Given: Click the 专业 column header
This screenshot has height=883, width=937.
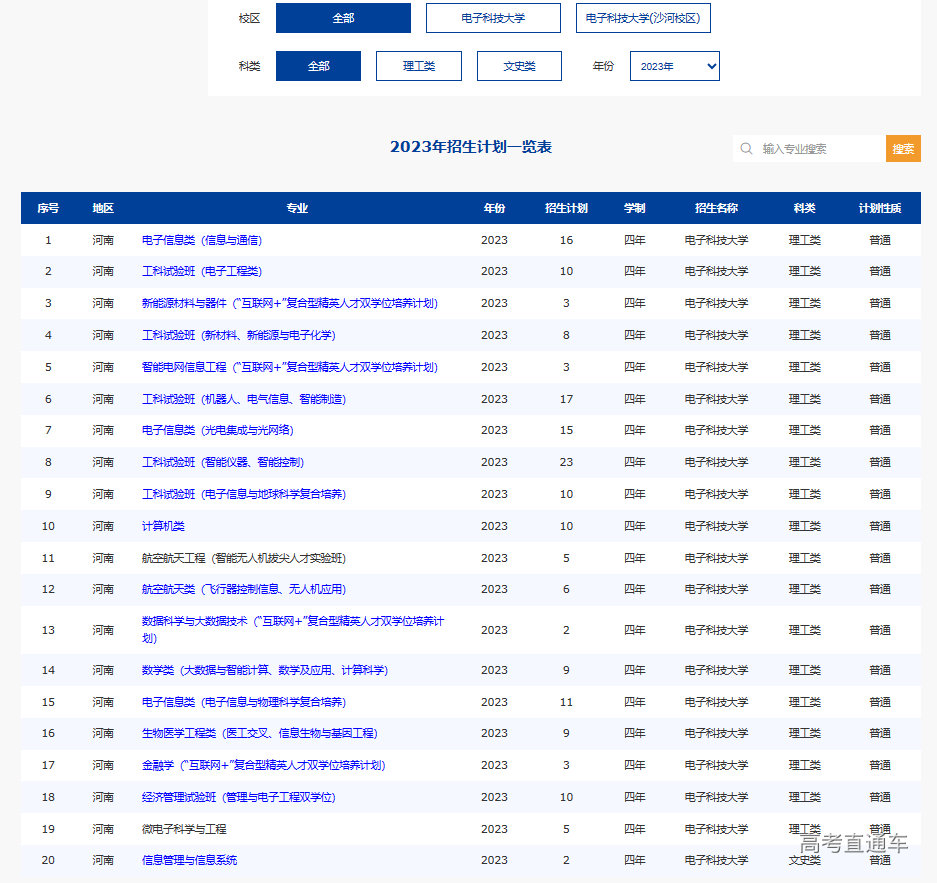Looking at the screenshot, I should click(297, 208).
